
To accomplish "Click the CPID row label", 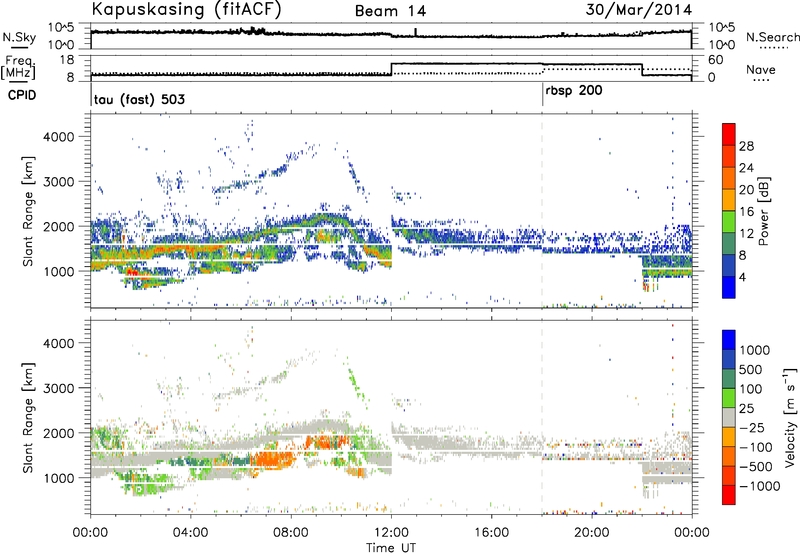I will tap(22, 95).
